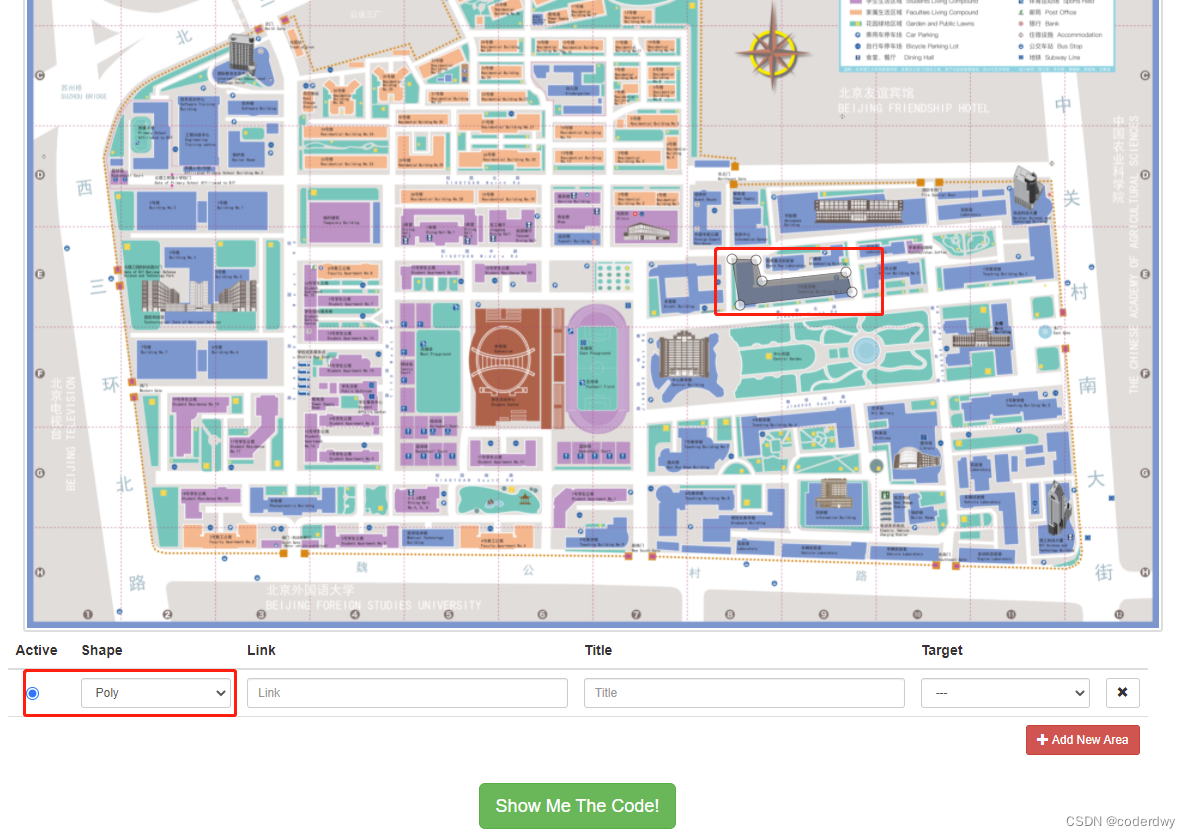Click the Post Office legend icon

coord(1021,12)
